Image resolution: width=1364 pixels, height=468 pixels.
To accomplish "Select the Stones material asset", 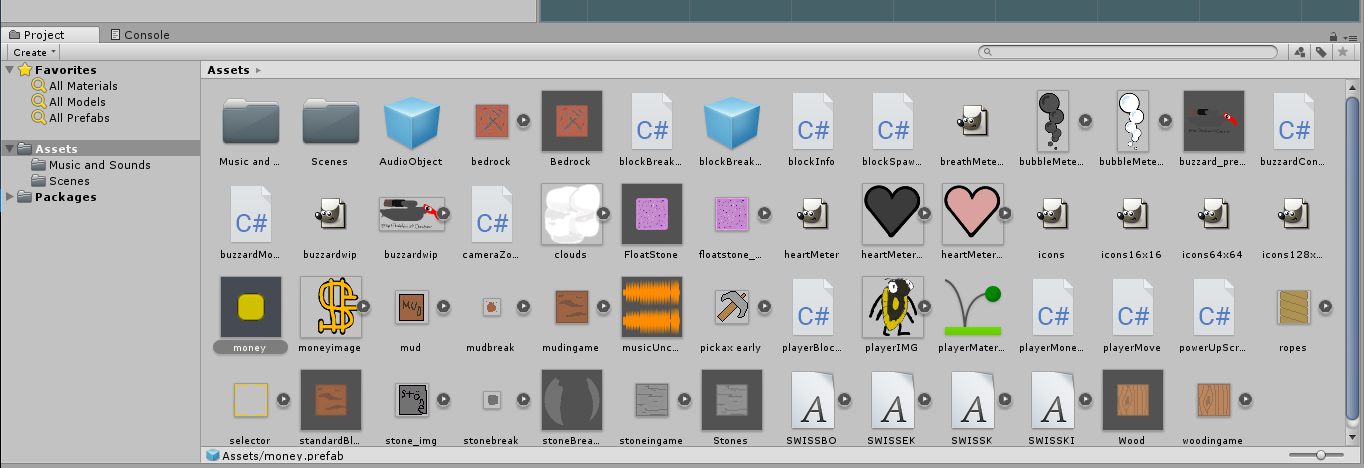I will [732, 400].
